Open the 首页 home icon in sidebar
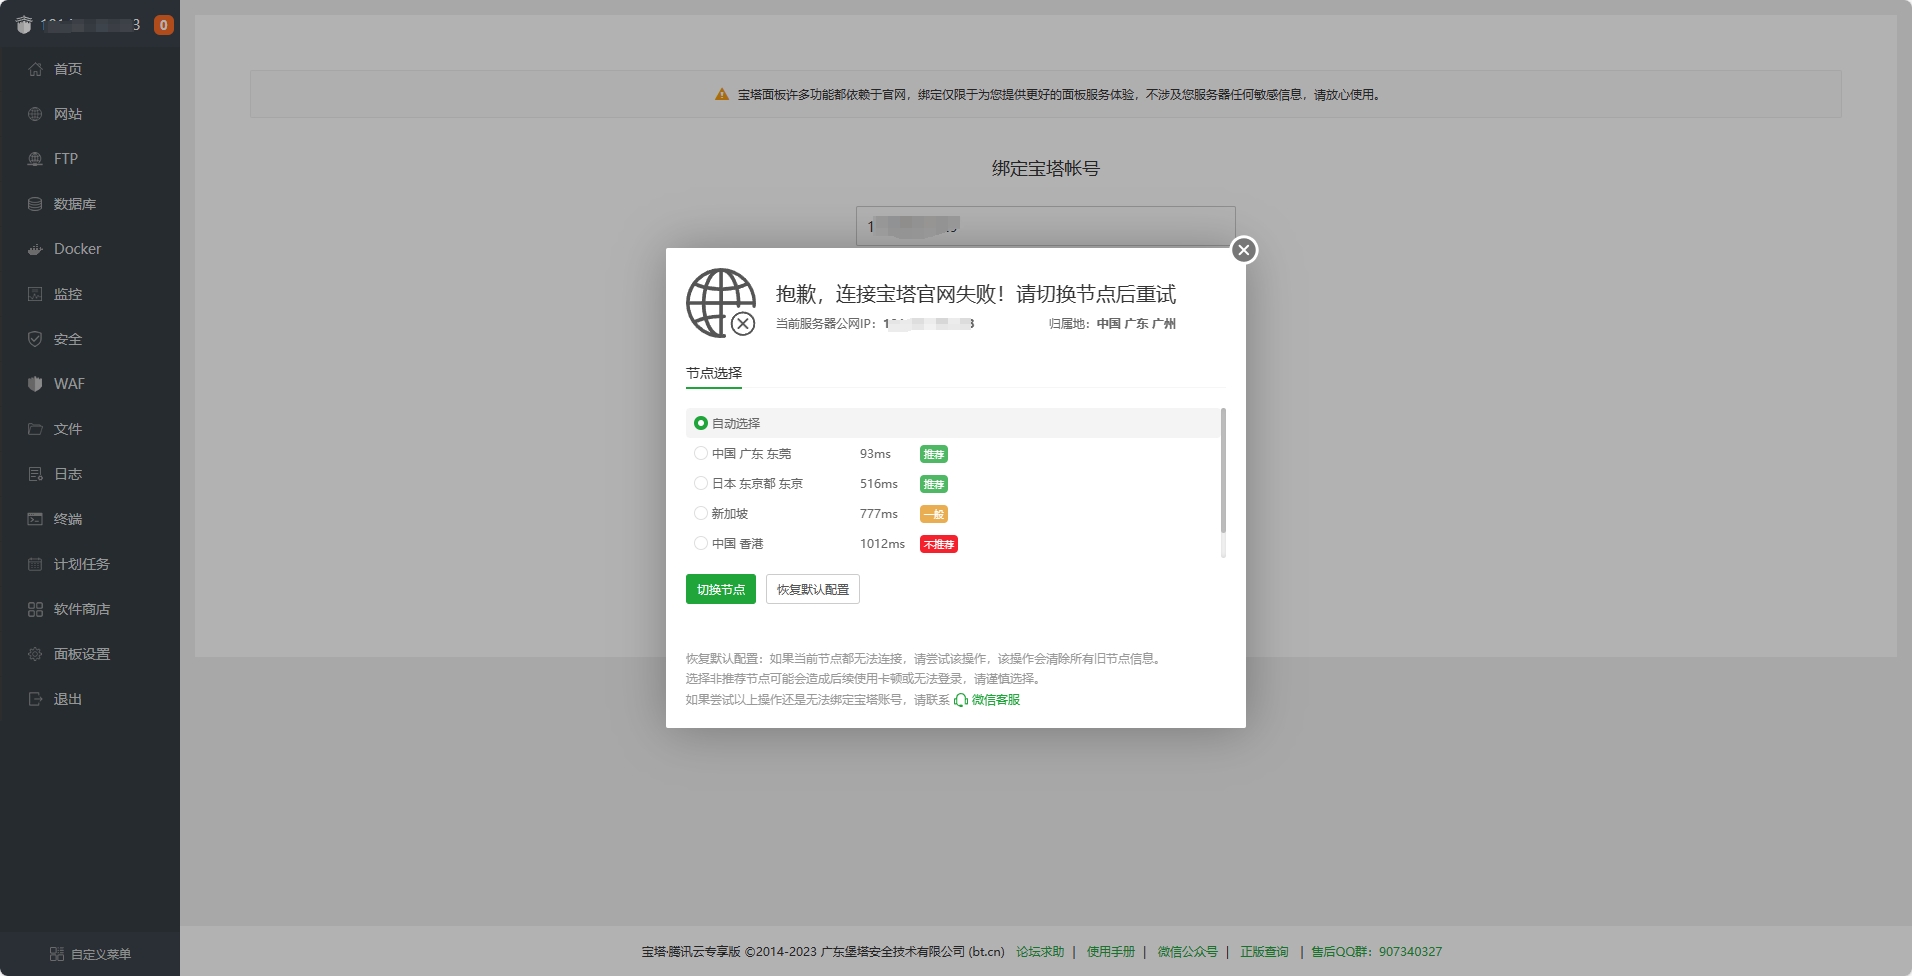The width and height of the screenshot is (1912, 976). click(35, 69)
